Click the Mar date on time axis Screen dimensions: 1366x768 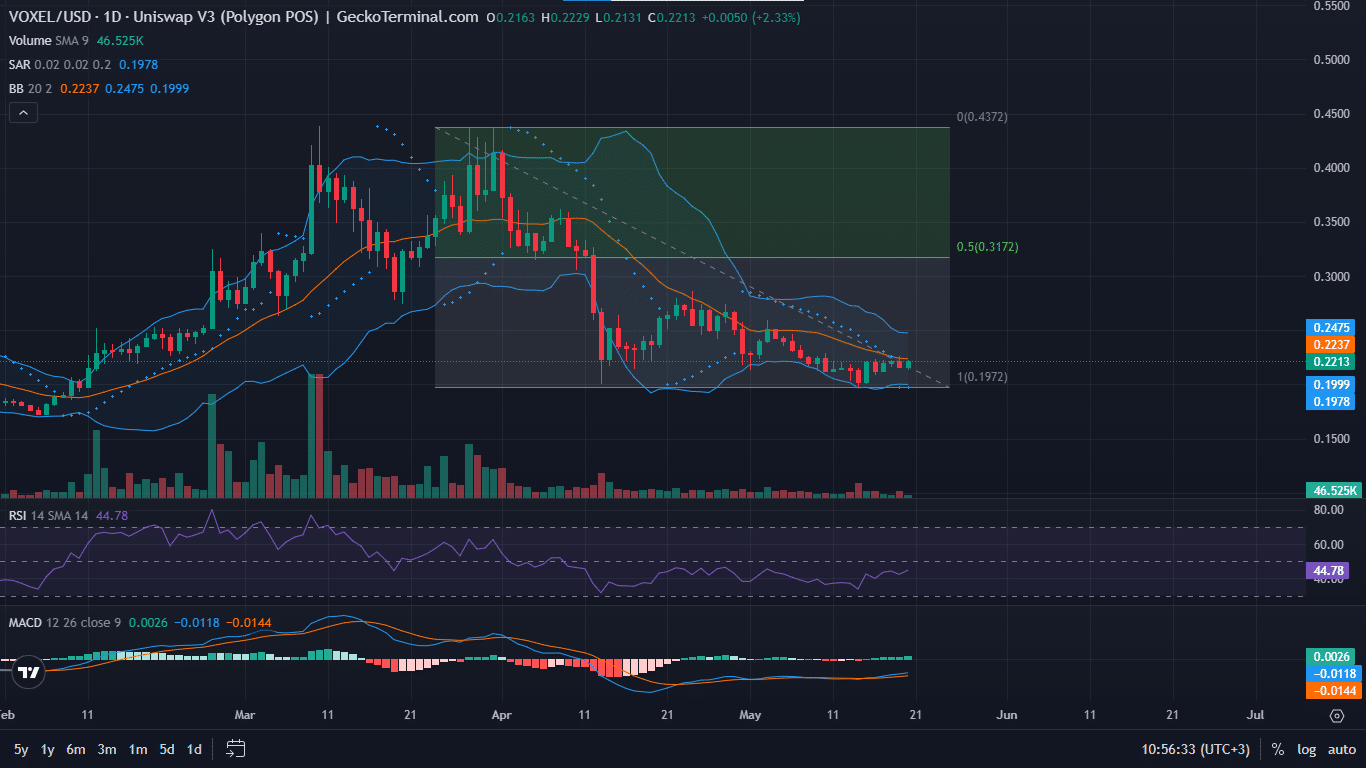246,716
